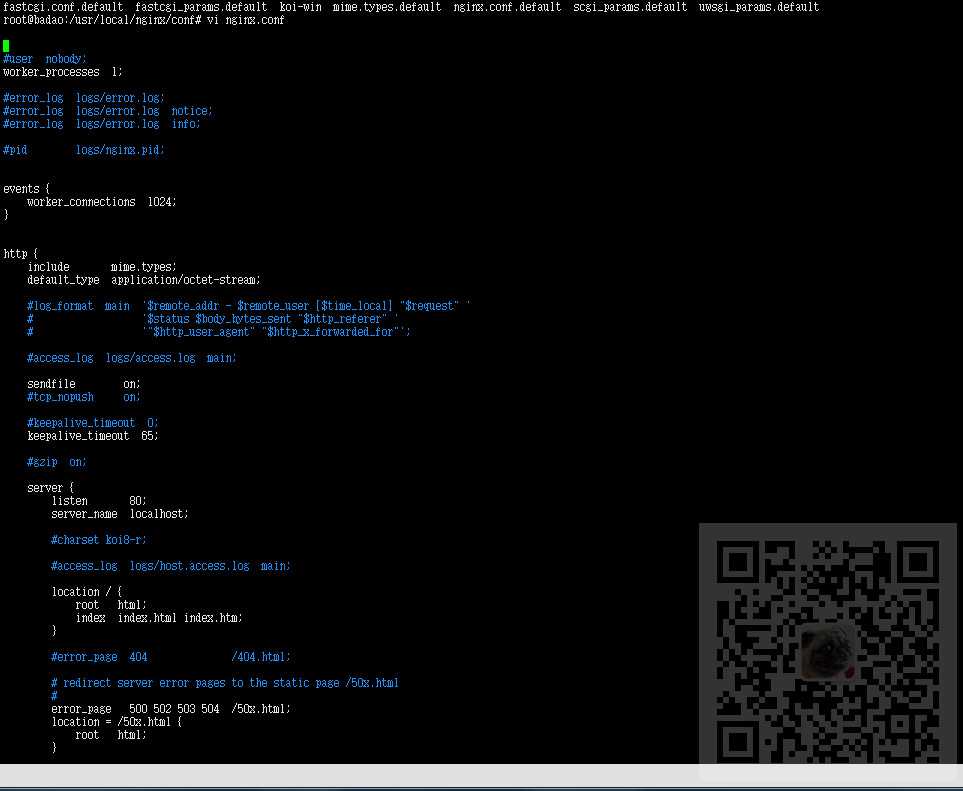963x791 pixels.
Task: Click '# redirect server error pages' comment
Action: pos(225,683)
